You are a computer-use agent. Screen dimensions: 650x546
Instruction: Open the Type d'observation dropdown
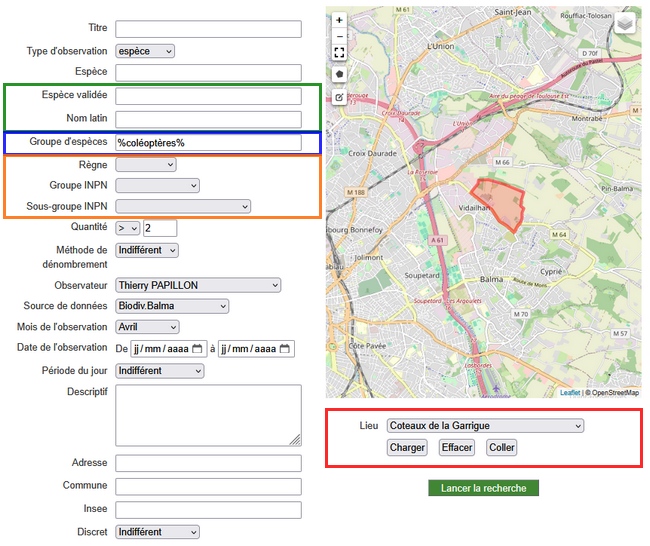click(x=145, y=51)
